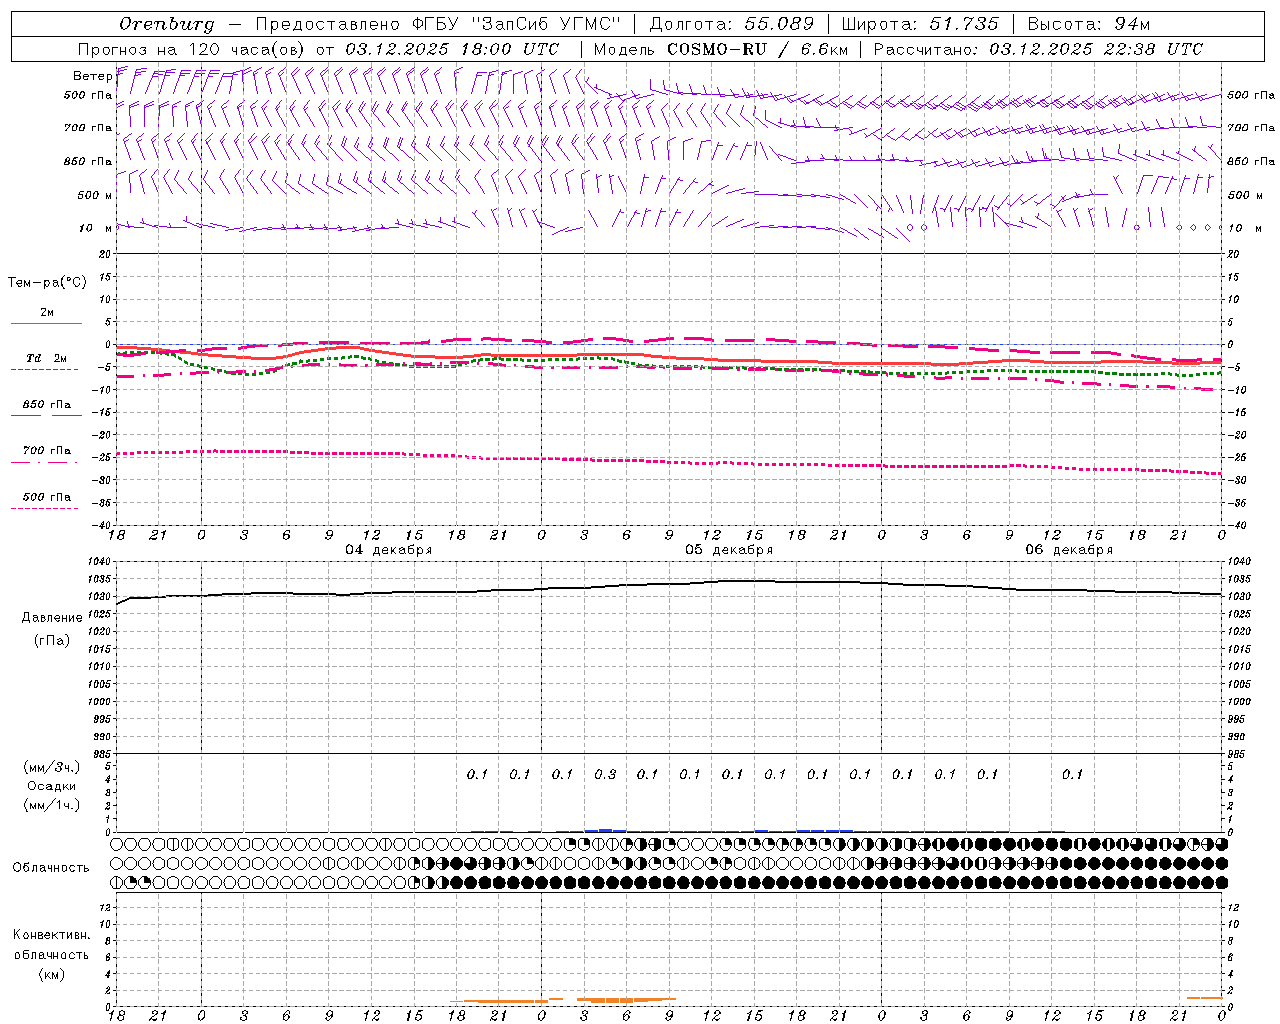Click the precipitation value '0.3'
Screen dimensions: 1280x1024
pos(605,774)
